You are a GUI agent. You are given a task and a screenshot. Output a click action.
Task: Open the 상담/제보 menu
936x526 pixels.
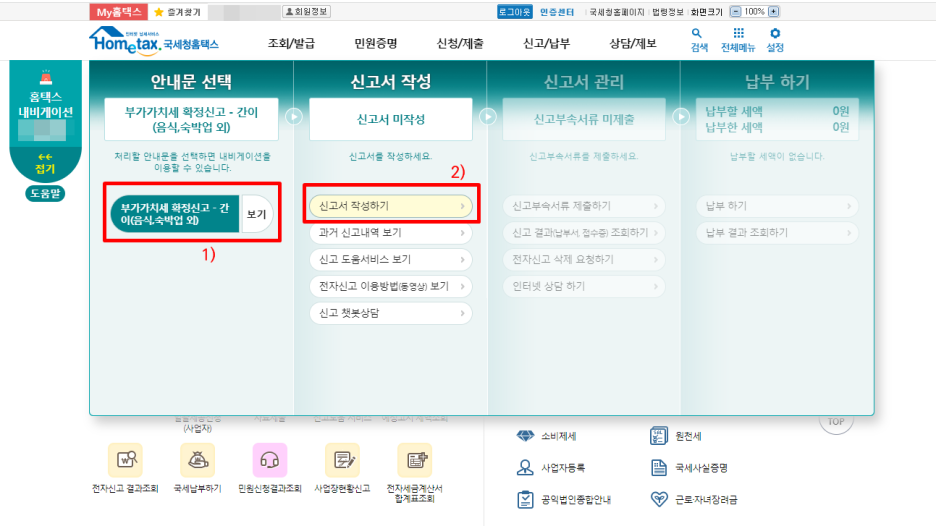(633, 43)
